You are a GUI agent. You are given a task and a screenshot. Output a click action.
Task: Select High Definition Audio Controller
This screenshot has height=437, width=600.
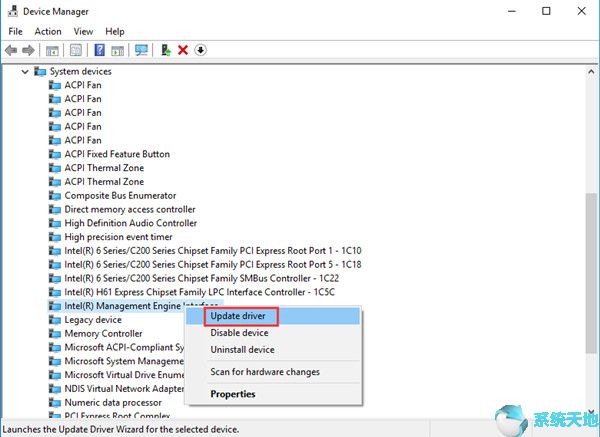coord(130,223)
